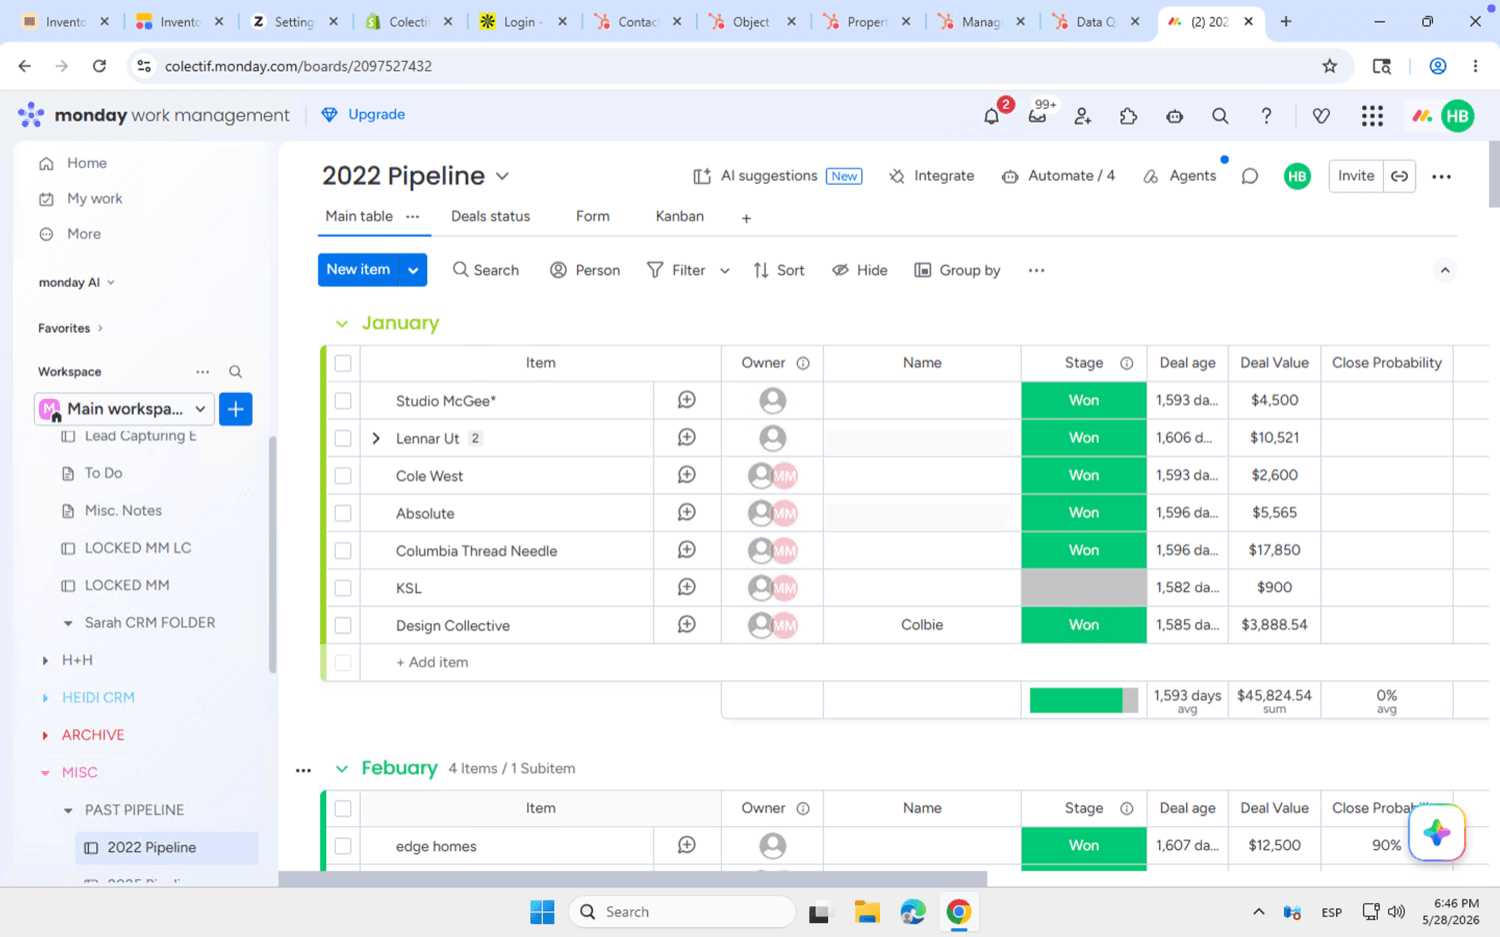Open the board discussion speech bubble icon
Image resolution: width=1500 pixels, height=937 pixels.
tap(1250, 176)
